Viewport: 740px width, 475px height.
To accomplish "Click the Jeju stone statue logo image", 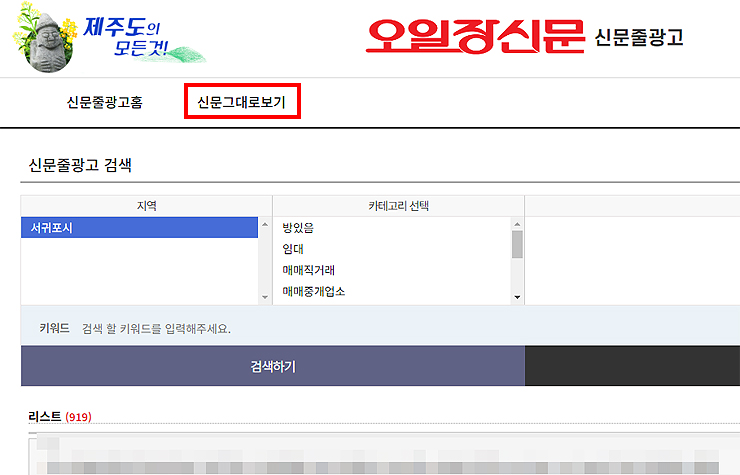I will point(46,38).
